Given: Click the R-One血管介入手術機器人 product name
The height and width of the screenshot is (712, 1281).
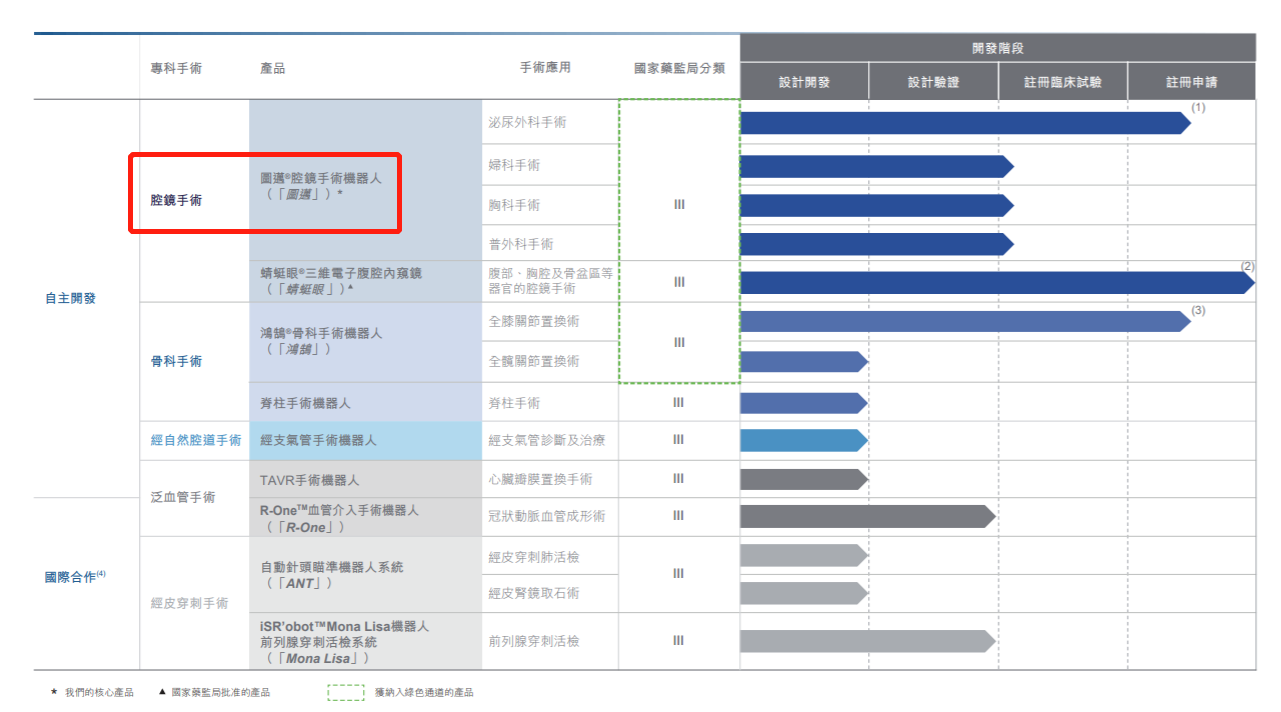Looking at the screenshot, I should (x=339, y=510).
